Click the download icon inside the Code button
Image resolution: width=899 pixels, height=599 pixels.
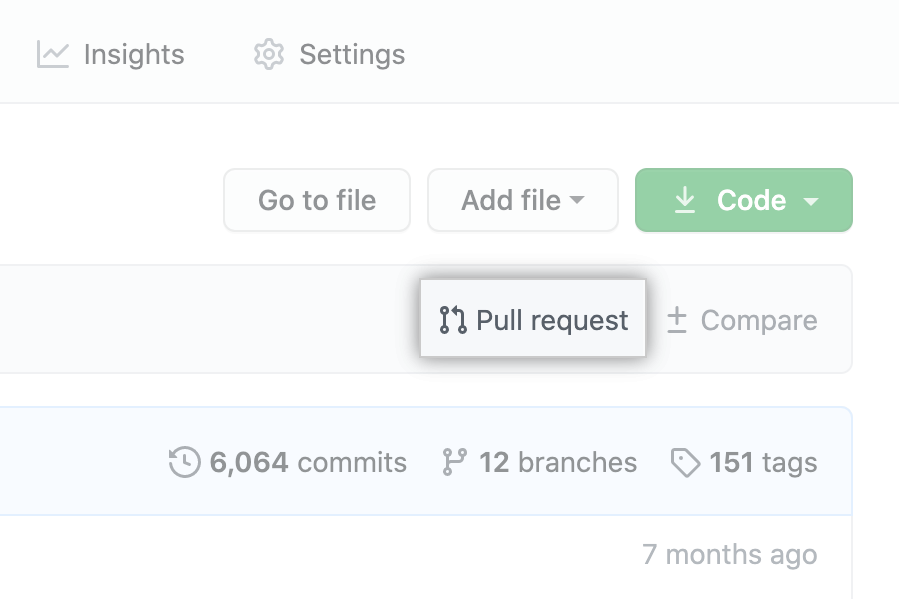(685, 200)
